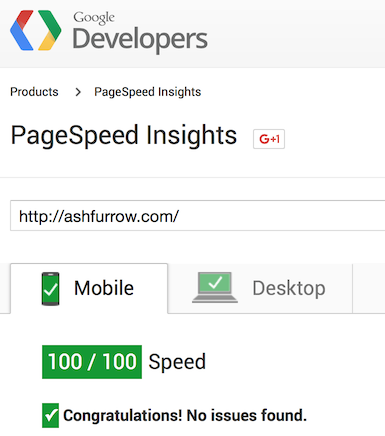Open the Google Developers wordmark link

[x=140, y=32]
